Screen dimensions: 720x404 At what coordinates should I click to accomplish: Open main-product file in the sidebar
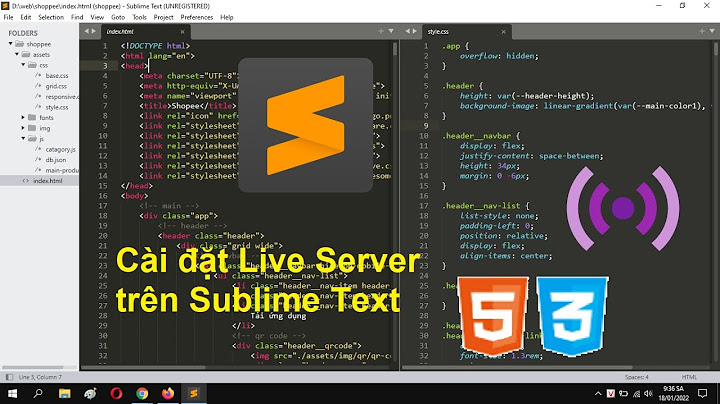click(x=62, y=170)
